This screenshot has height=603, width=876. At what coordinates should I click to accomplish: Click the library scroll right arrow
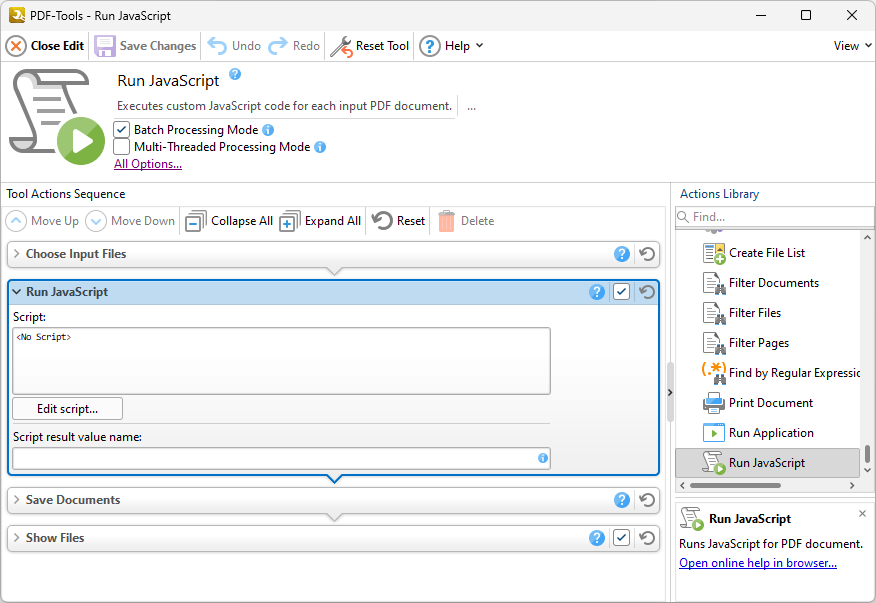pos(852,486)
